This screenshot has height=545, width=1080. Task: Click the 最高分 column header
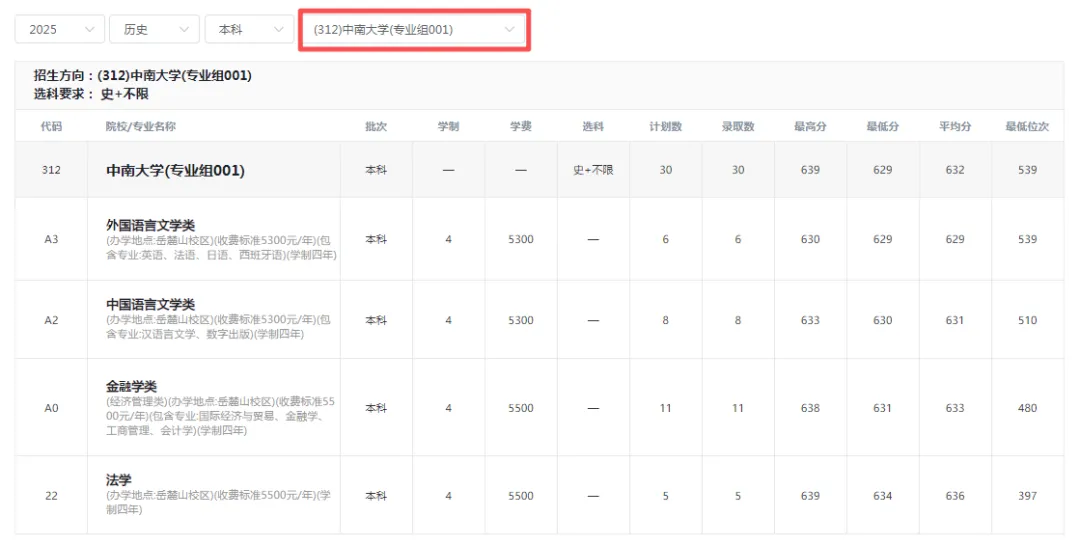pyautogui.click(x=810, y=126)
